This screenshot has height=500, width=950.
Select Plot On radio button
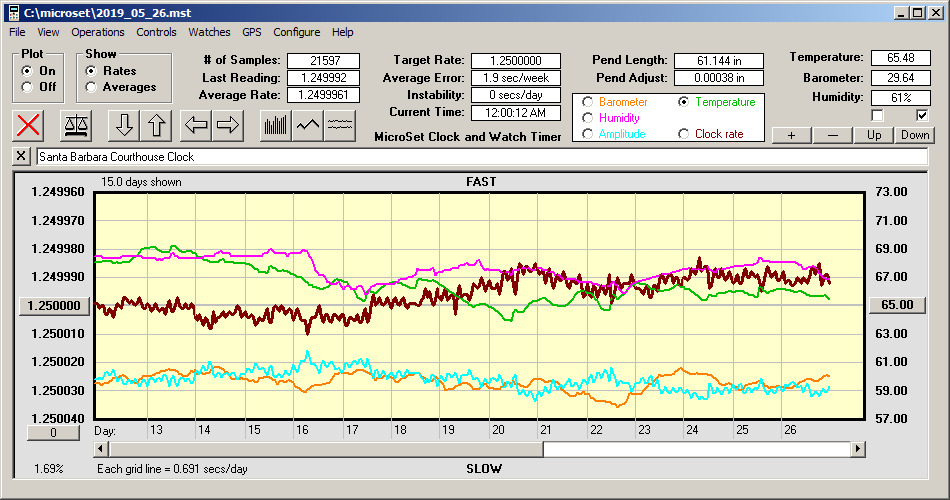click(27, 71)
